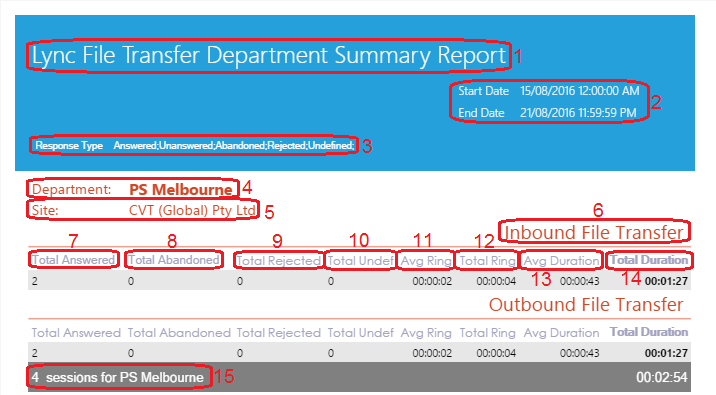Click Total Answered header in Inbound section

click(74, 260)
